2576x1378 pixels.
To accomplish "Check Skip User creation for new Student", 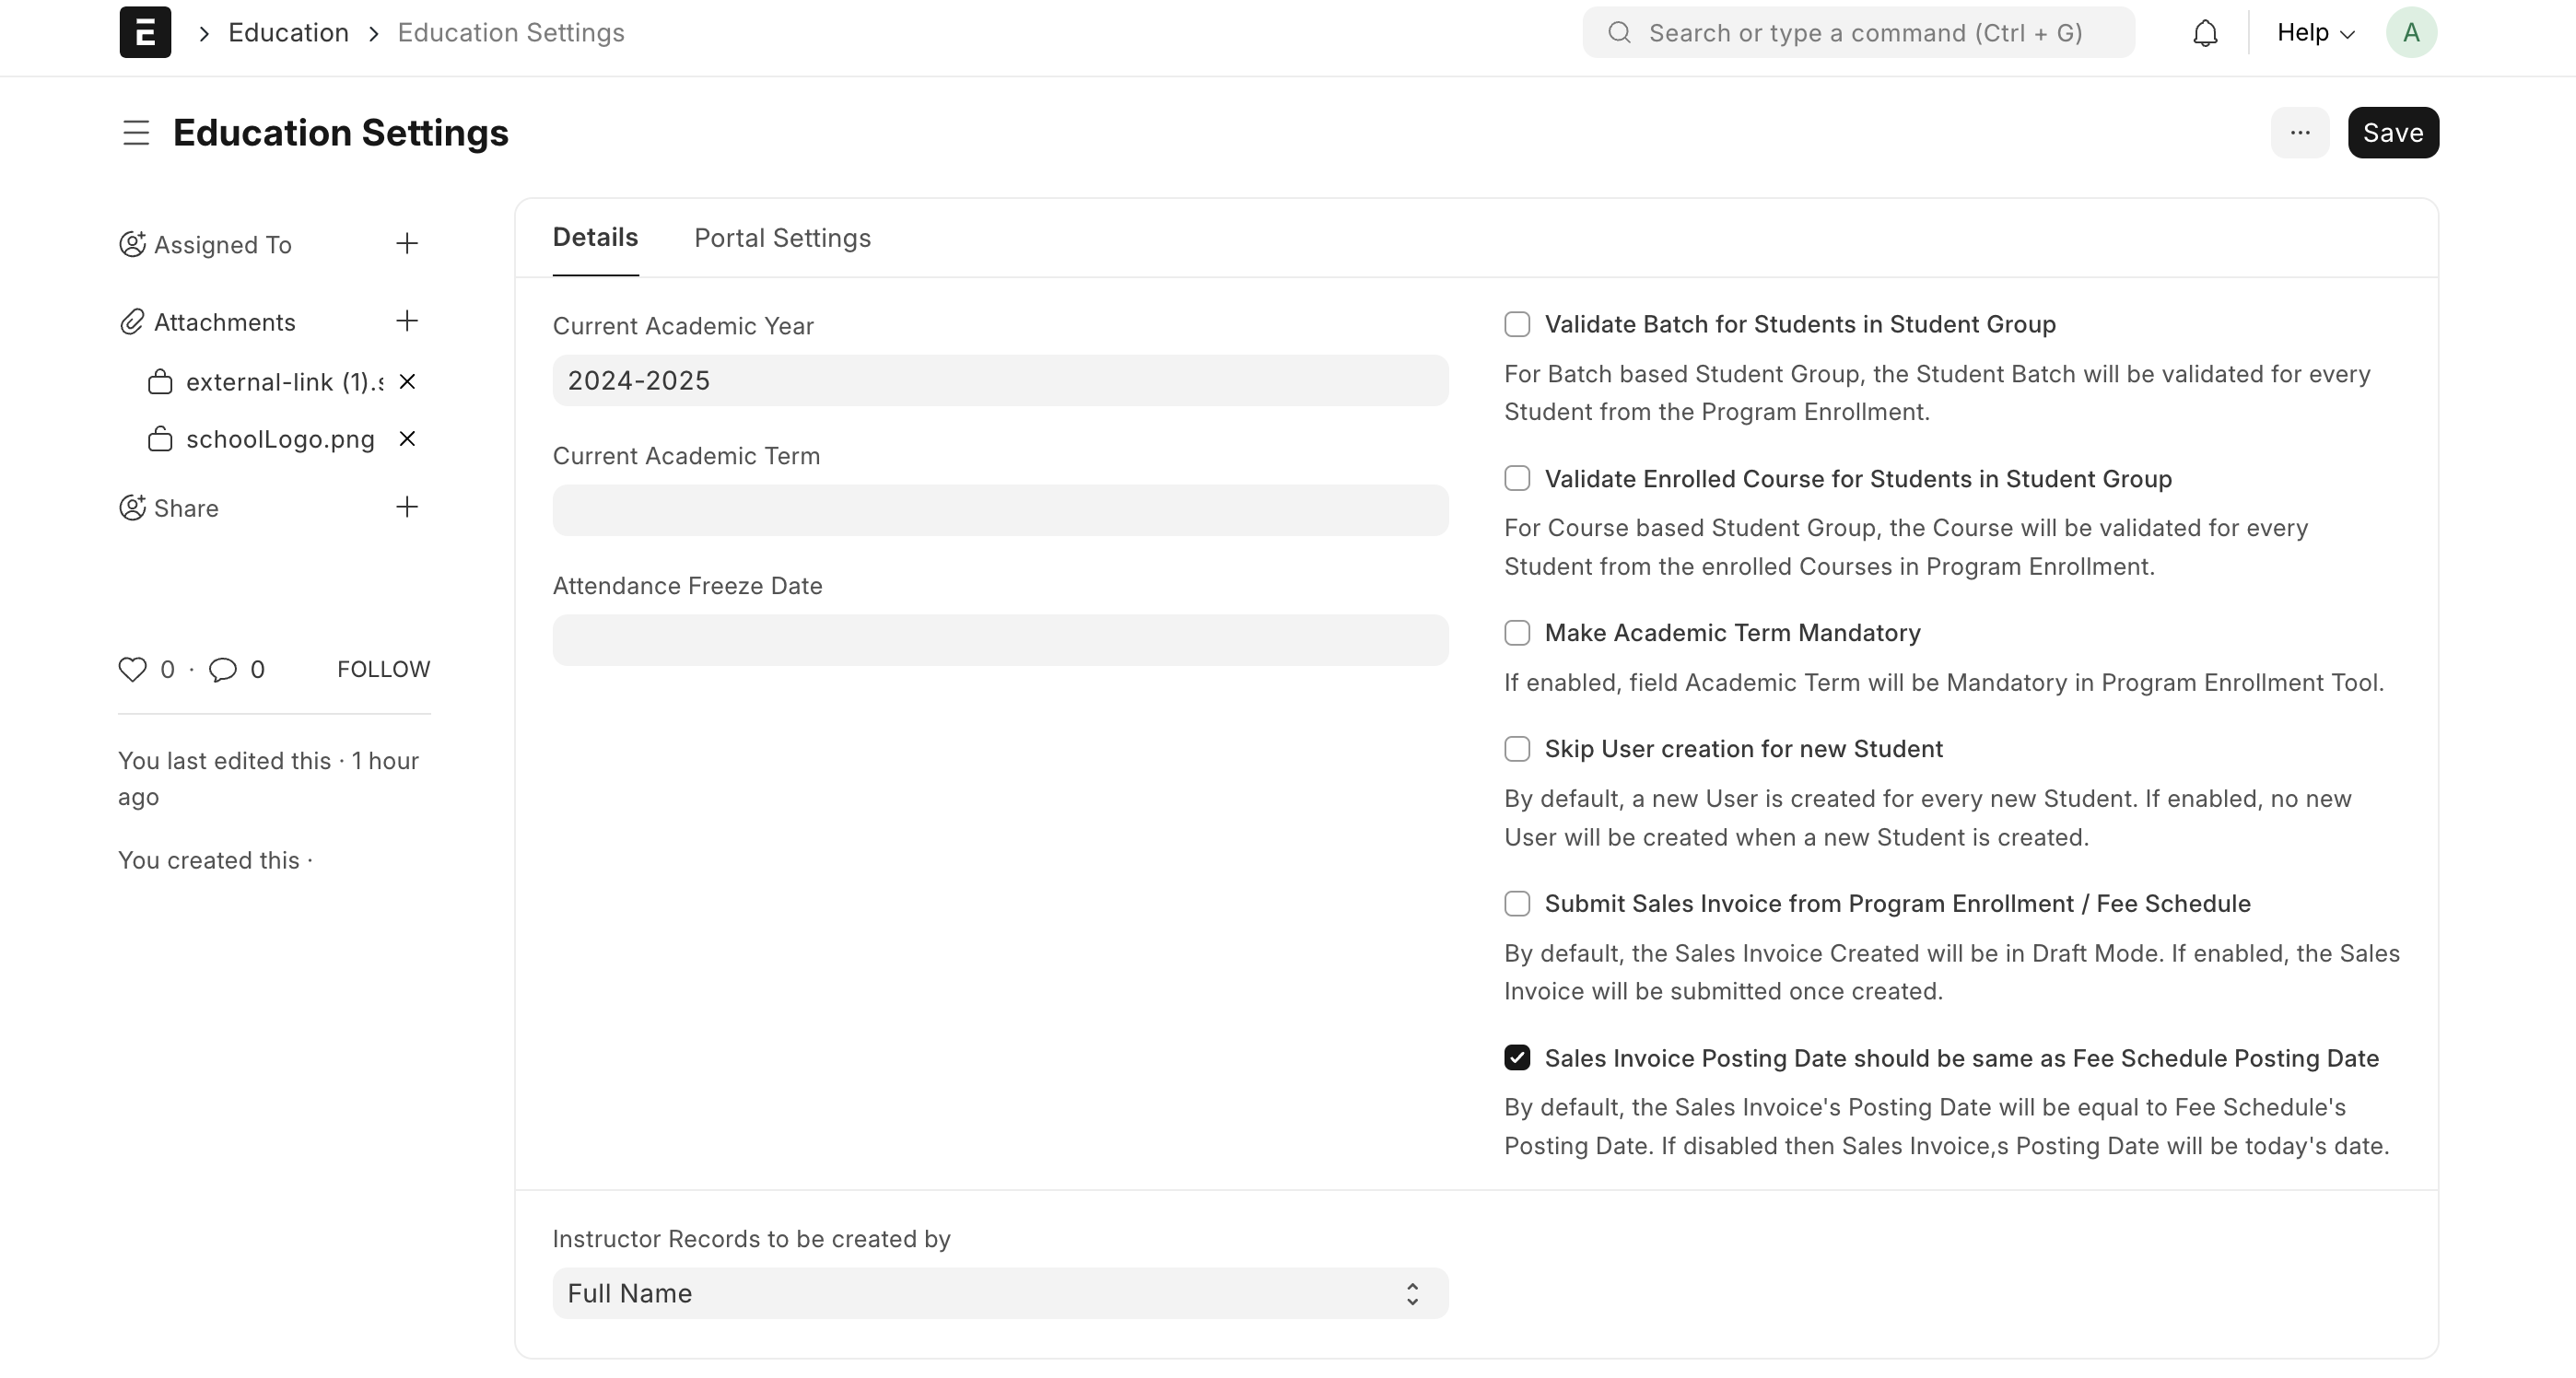I will click(1517, 749).
